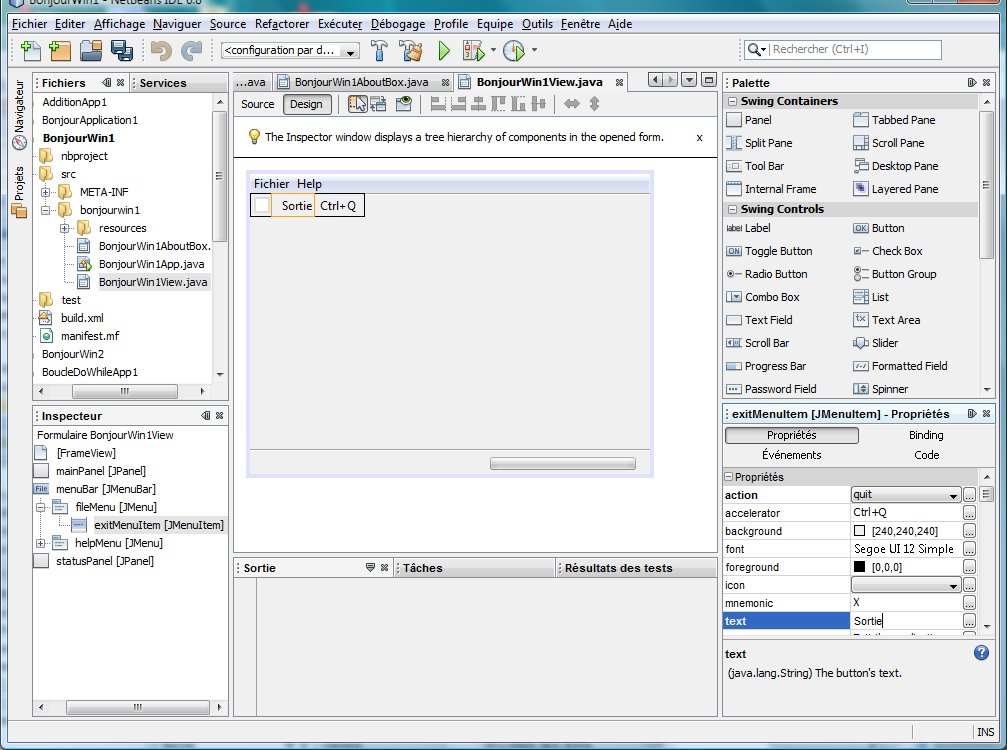Close the Inspector hint with the x
The image size is (1007, 750).
coord(699,137)
